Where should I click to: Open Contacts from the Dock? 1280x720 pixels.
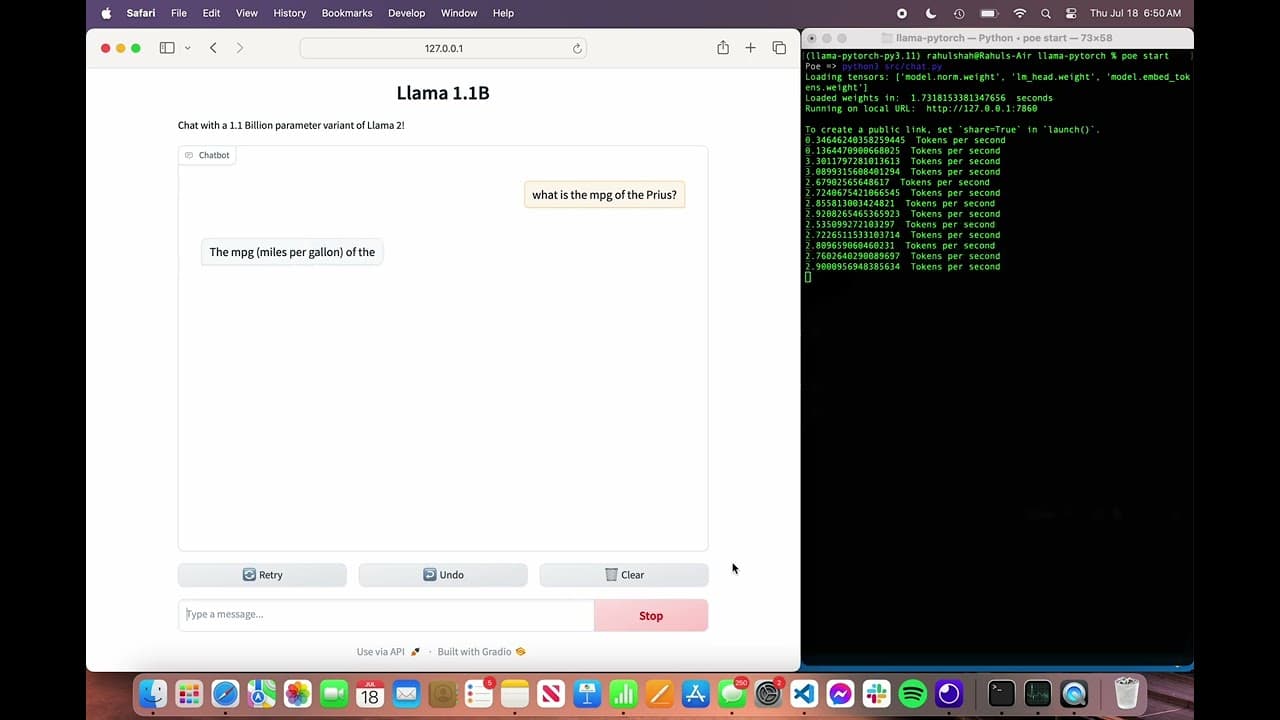(x=442, y=693)
